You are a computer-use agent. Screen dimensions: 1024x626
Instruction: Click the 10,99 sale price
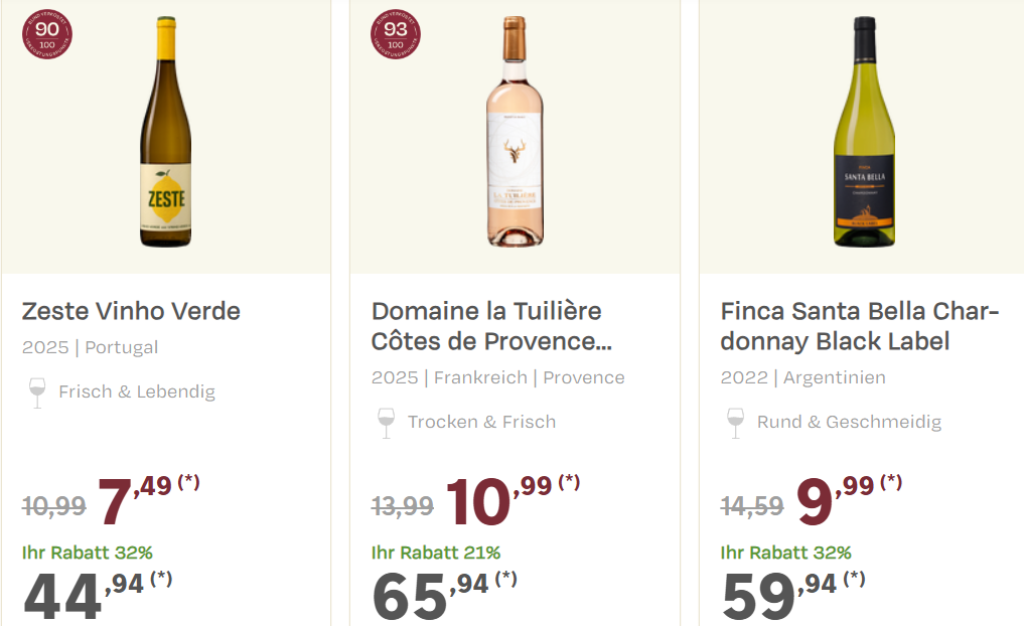tap(499, 501)
